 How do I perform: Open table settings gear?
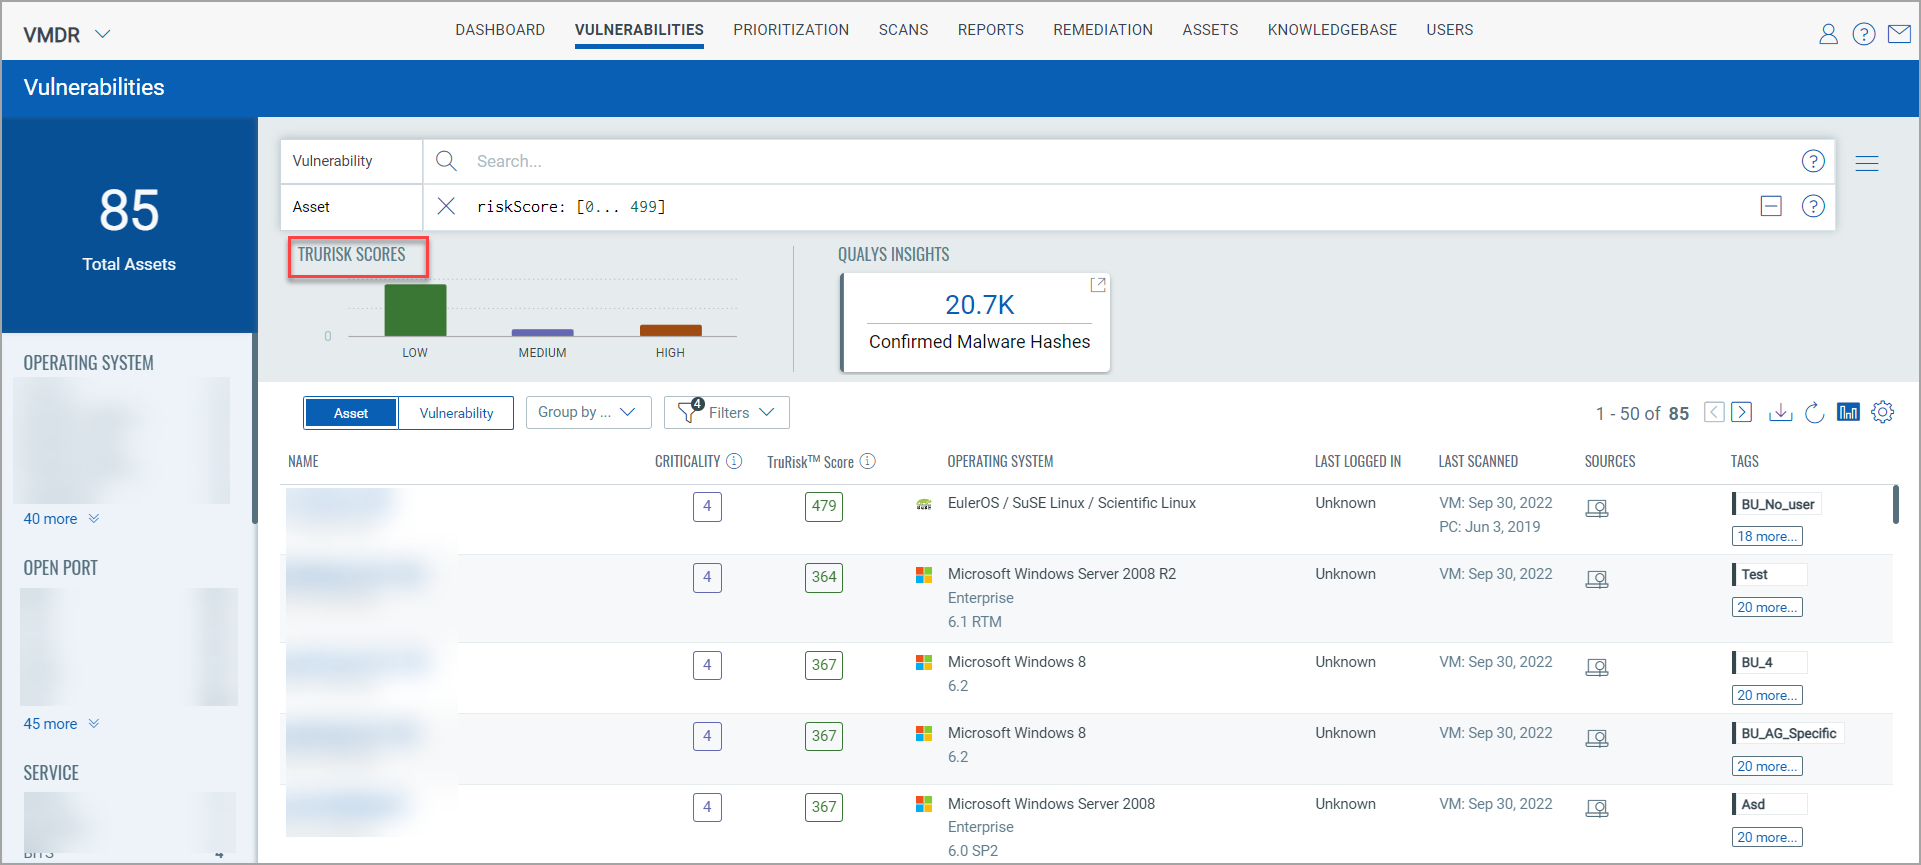[x=1883, y=412]
